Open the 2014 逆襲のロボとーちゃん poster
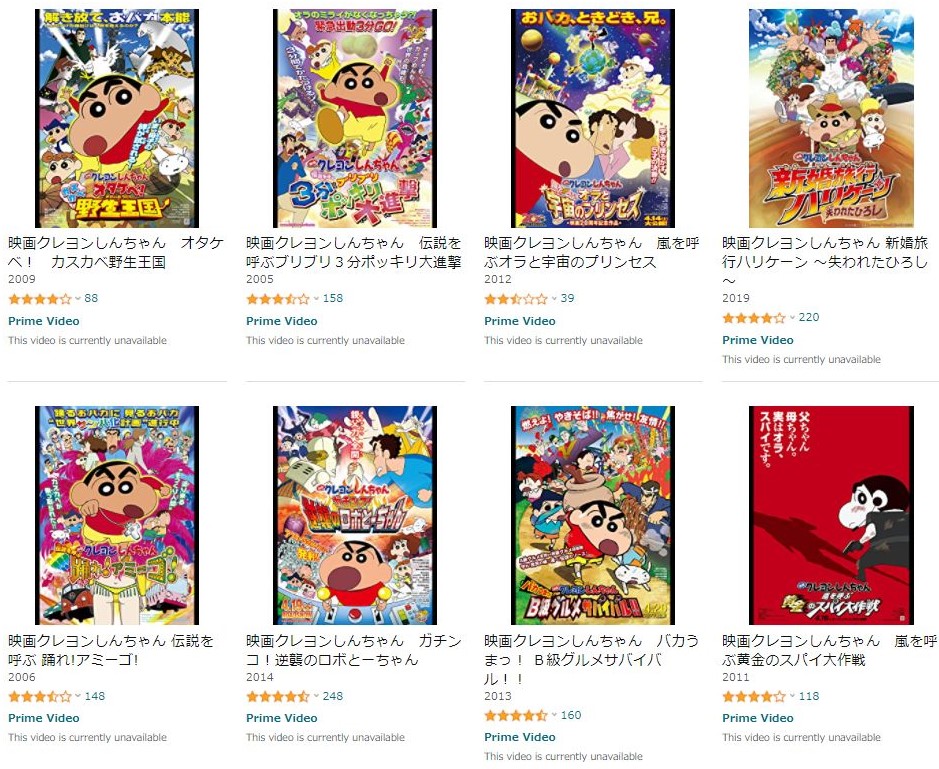Viewport: 939px width, 769px height. (355, 515)
